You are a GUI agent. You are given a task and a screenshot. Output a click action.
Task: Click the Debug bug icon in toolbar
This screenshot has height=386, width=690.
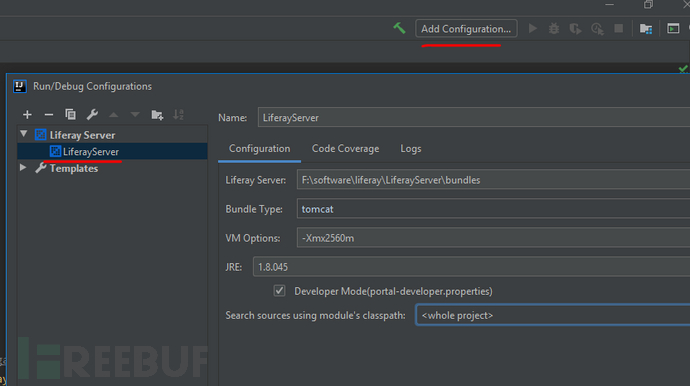coord(554,29)
